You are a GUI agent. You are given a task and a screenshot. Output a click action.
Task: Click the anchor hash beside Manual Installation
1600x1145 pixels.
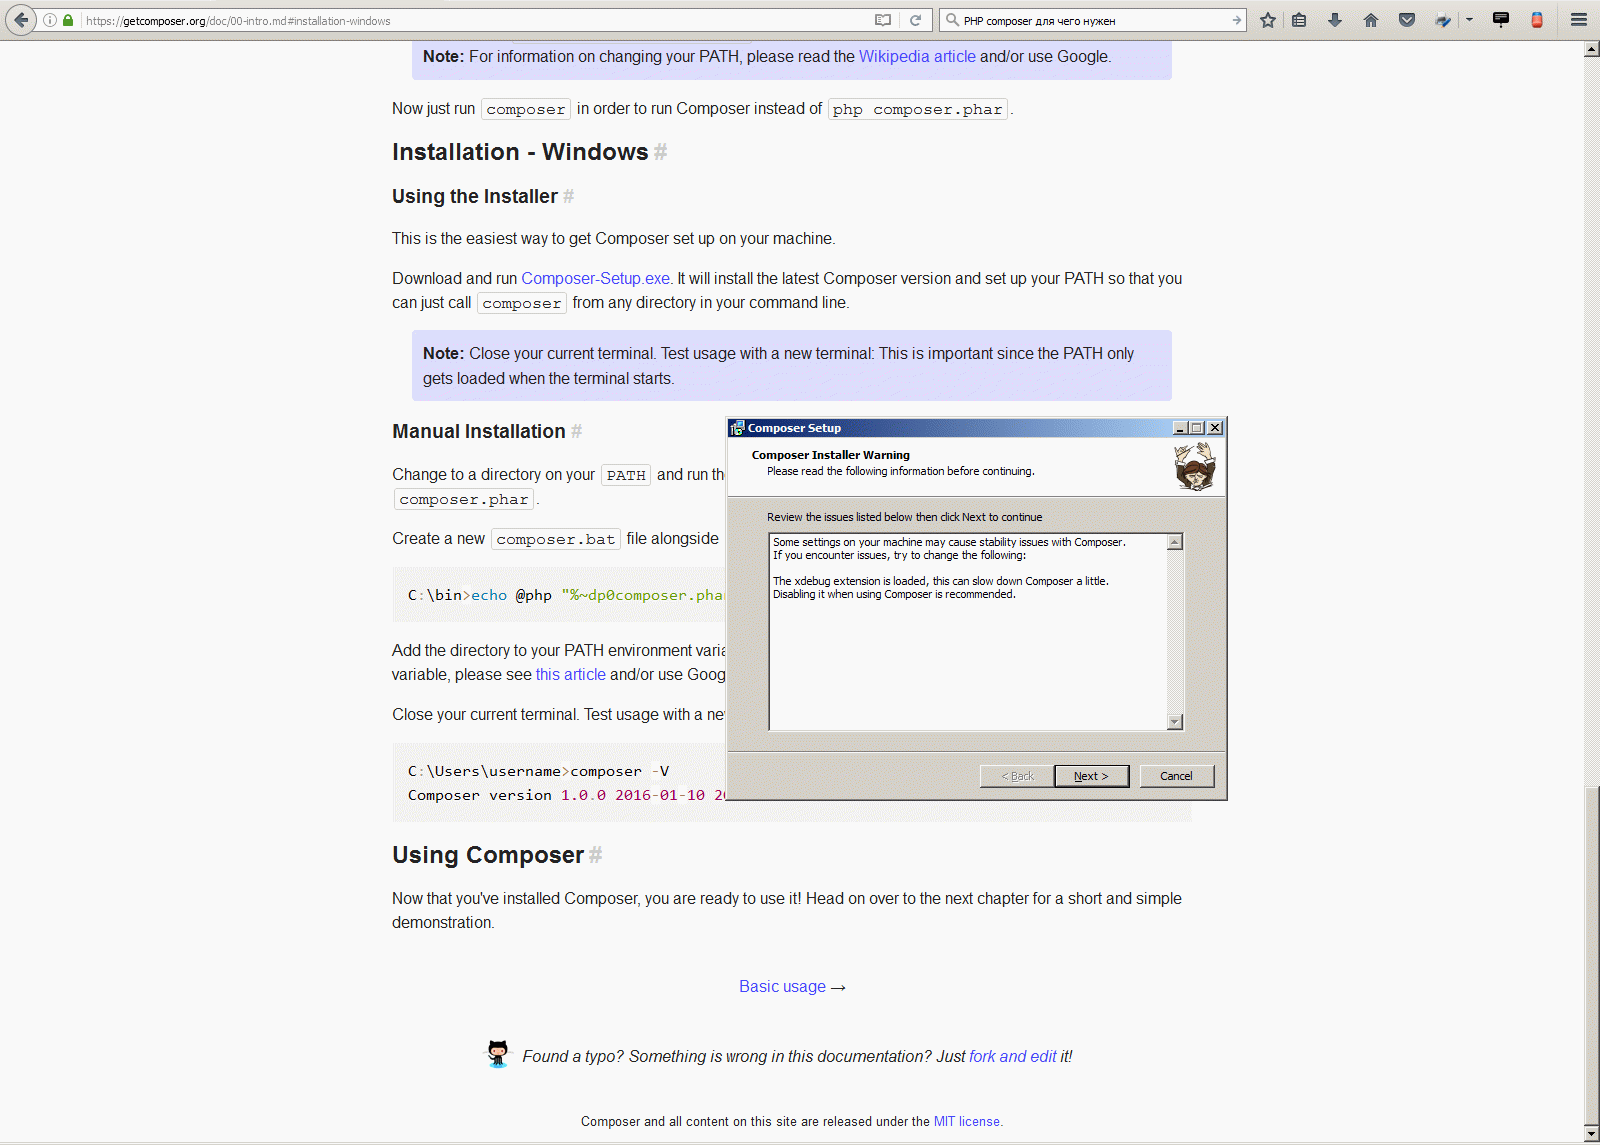[576, 432]
